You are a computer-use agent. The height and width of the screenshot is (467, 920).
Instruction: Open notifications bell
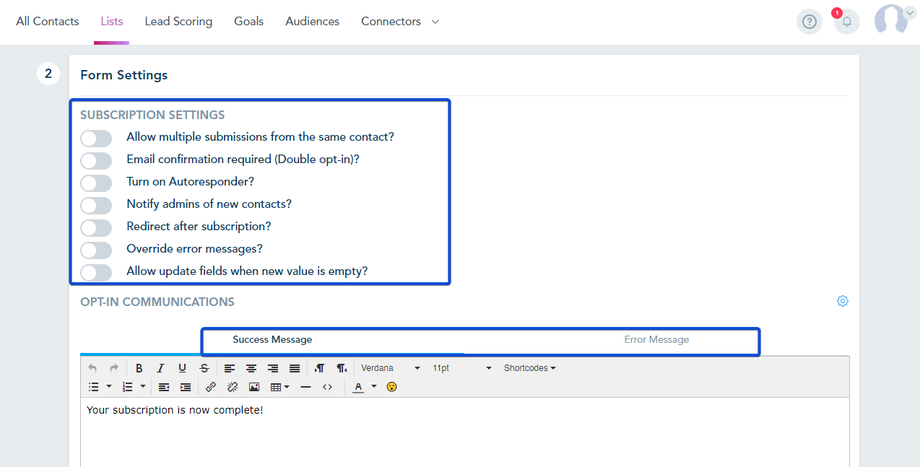click(847, 22)
